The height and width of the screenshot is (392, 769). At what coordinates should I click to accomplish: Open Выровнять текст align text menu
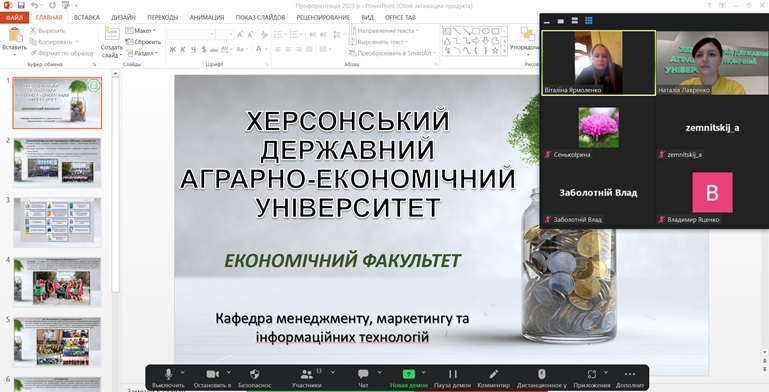click(x=378, y=42)
